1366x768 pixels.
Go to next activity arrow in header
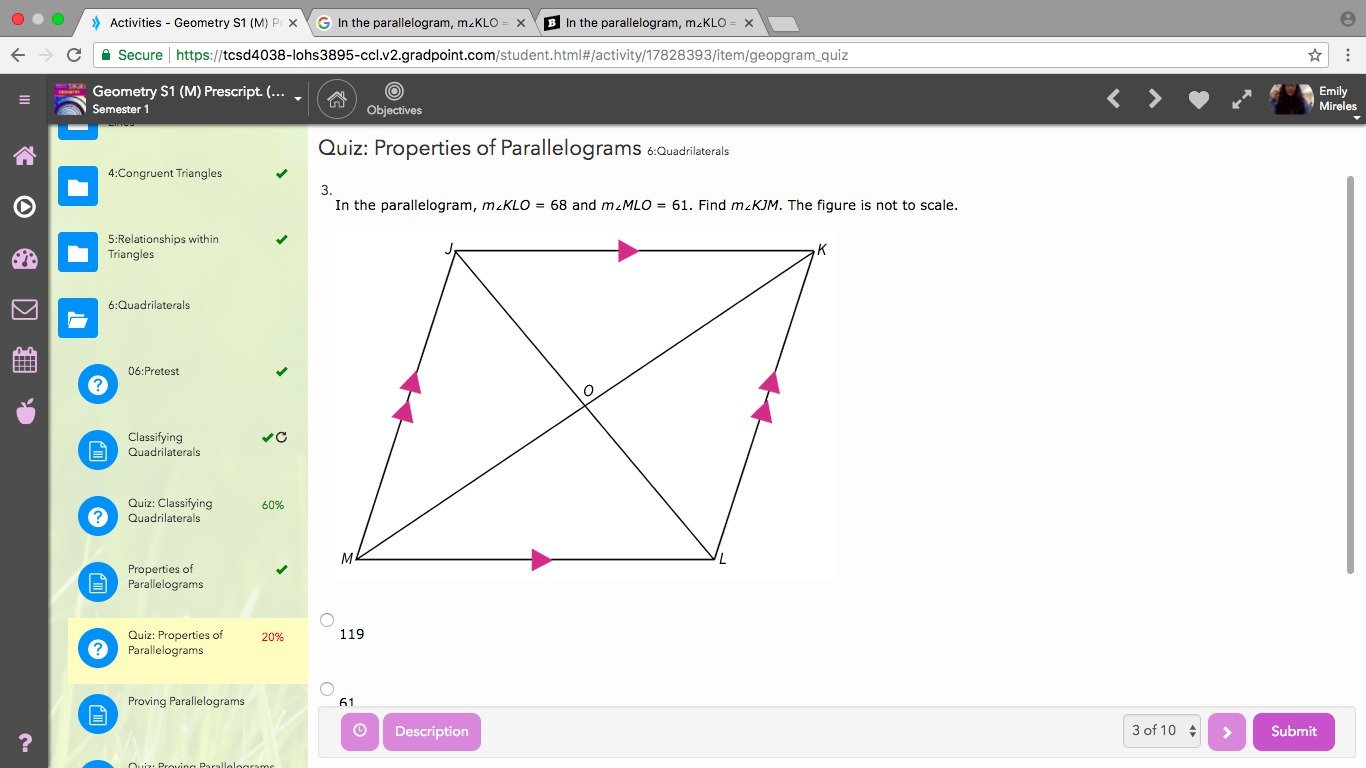(1155, 98)
